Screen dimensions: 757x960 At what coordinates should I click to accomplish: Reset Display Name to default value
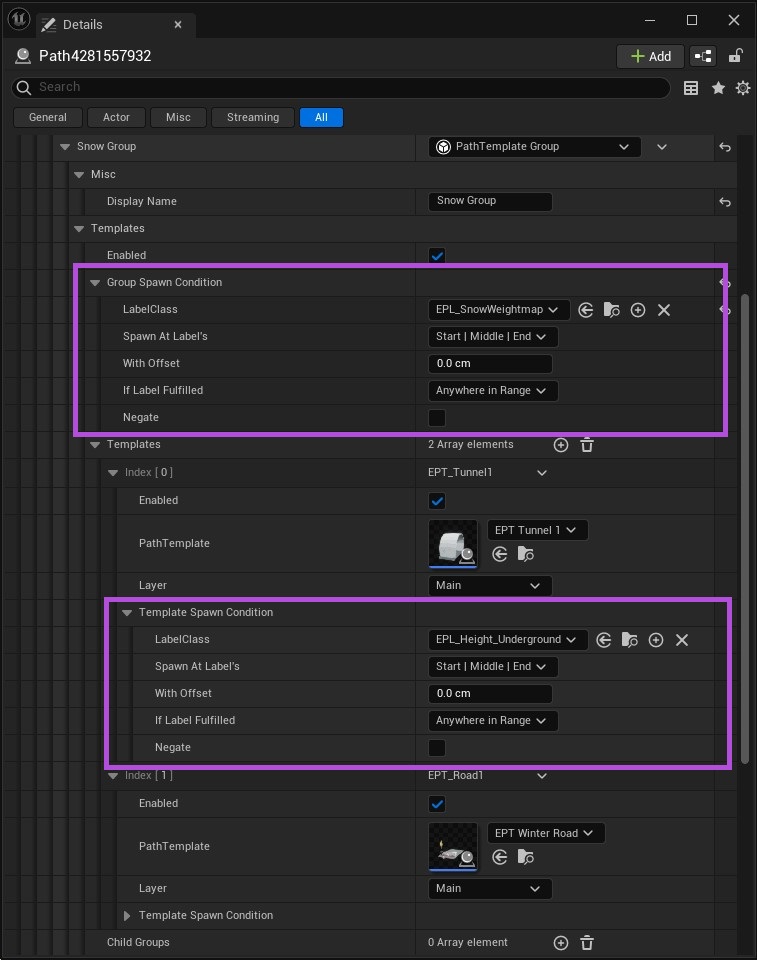(725, 201)
